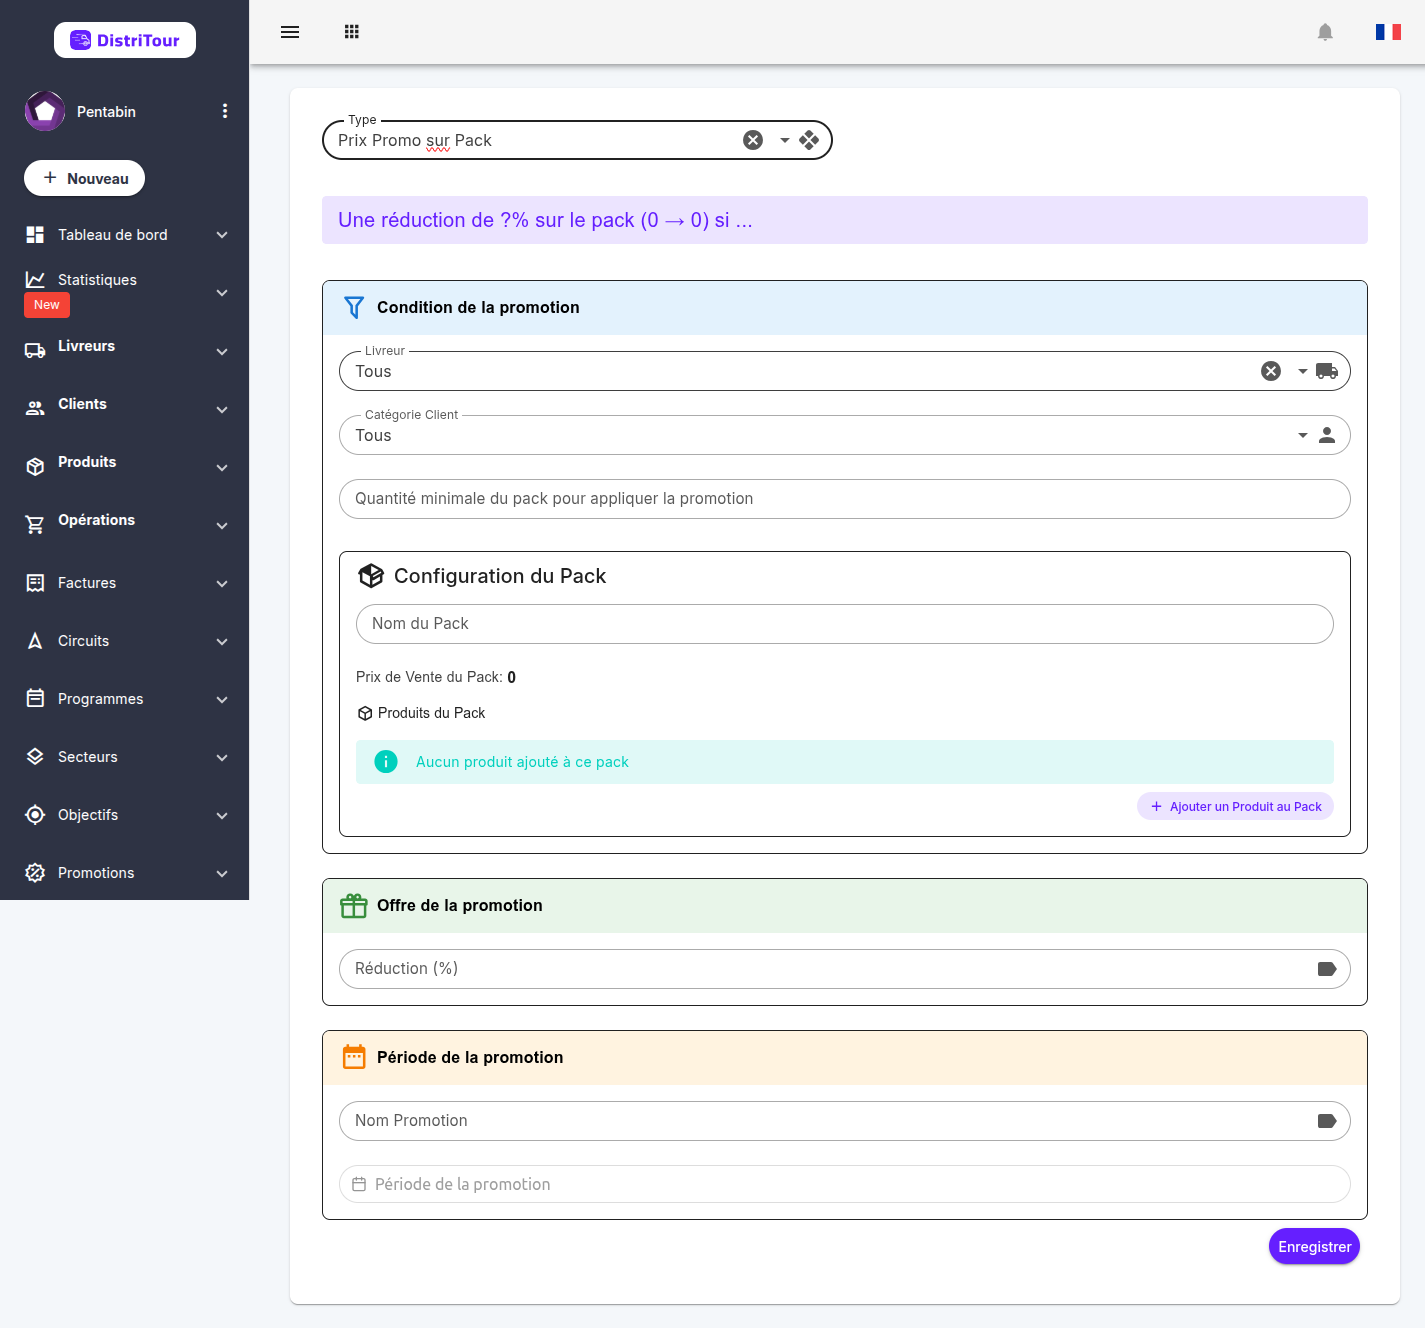
Task: Click the calendar icon in Période field
Action: coord(359,1184)
